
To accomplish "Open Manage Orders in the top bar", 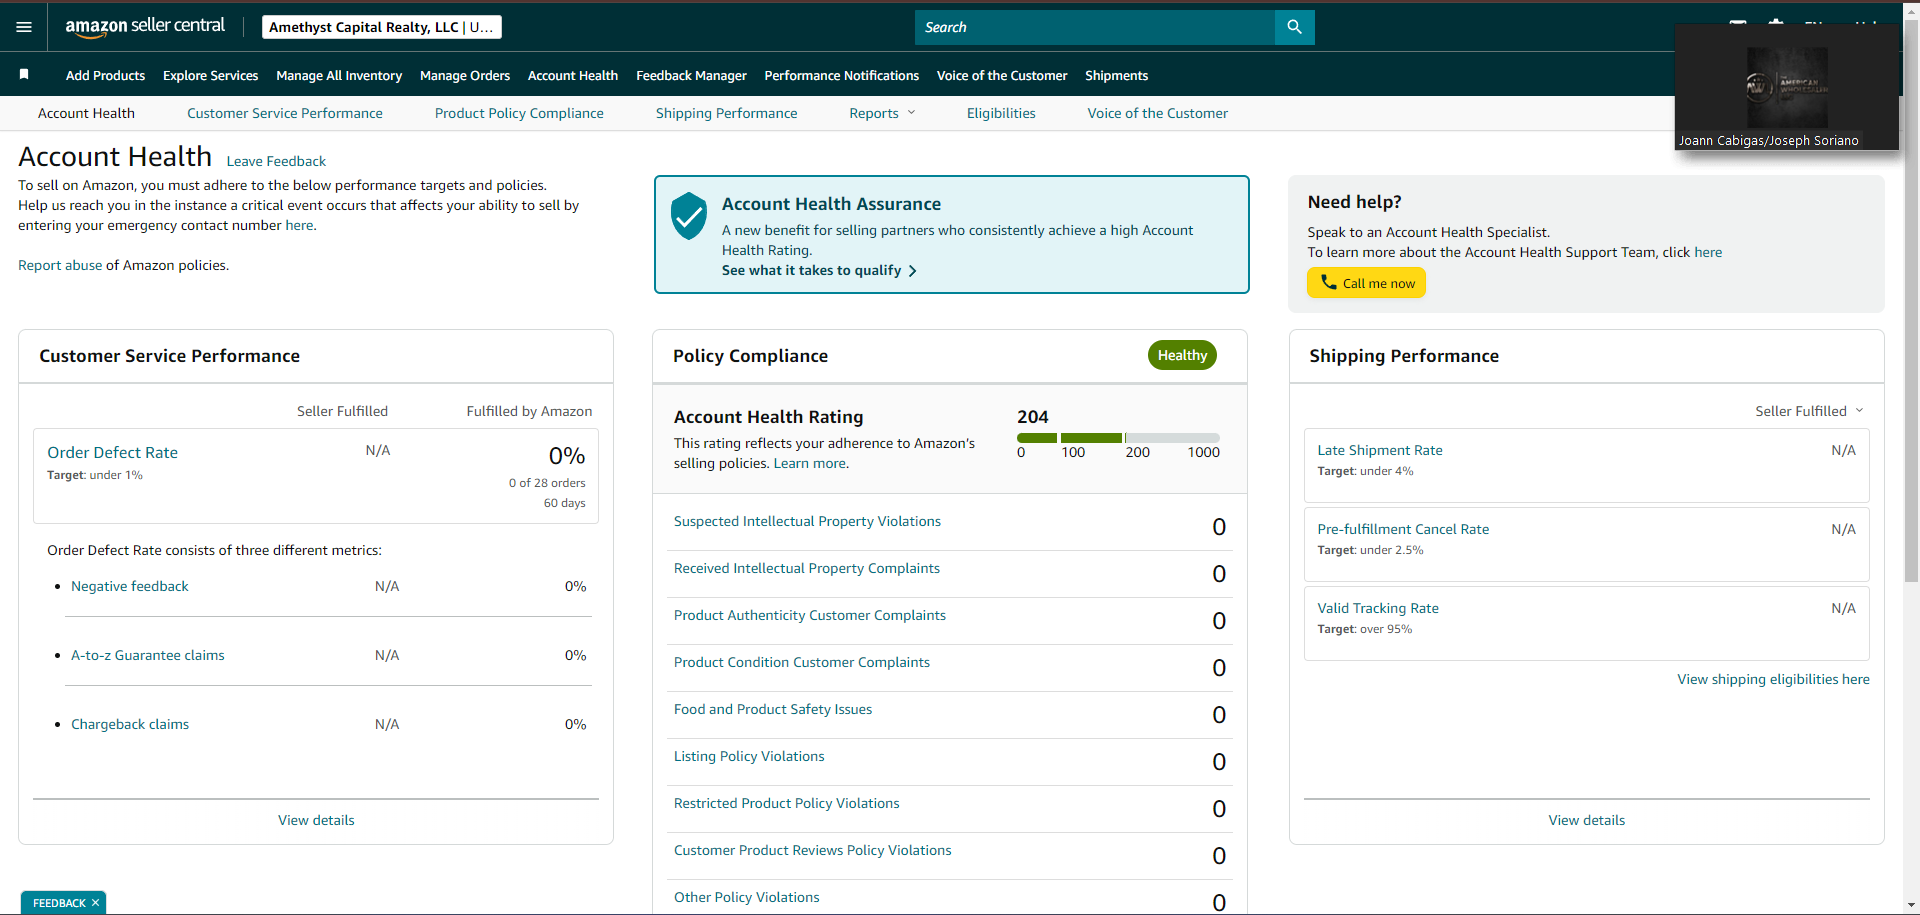I will point(465,75).
